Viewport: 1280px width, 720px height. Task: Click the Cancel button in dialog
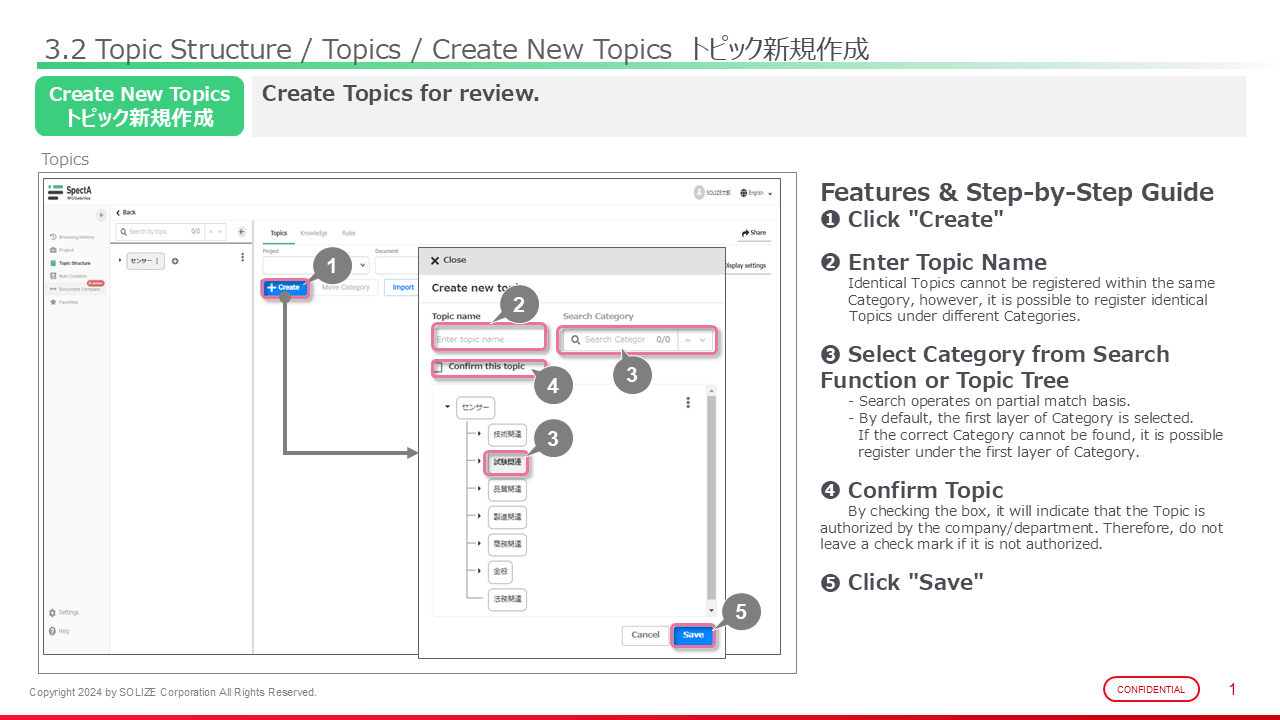(x=645, y=635)
